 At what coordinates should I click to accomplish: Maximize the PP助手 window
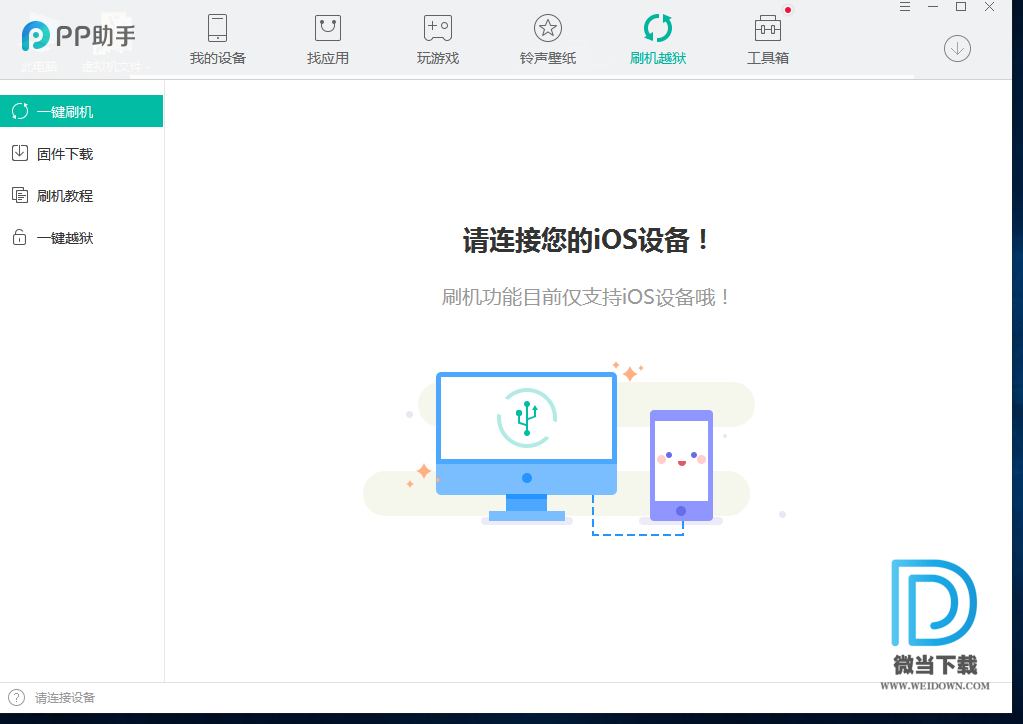tap(961, 7)
